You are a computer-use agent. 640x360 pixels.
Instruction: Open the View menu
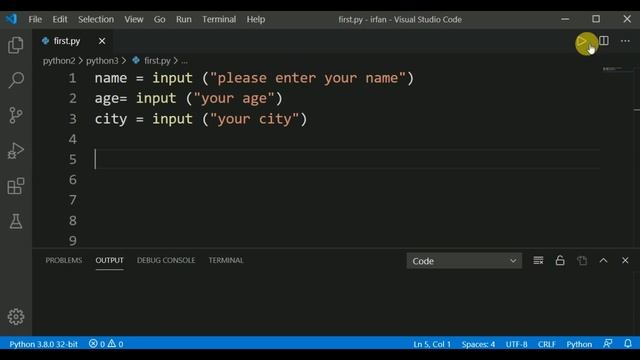coord(134,19)
